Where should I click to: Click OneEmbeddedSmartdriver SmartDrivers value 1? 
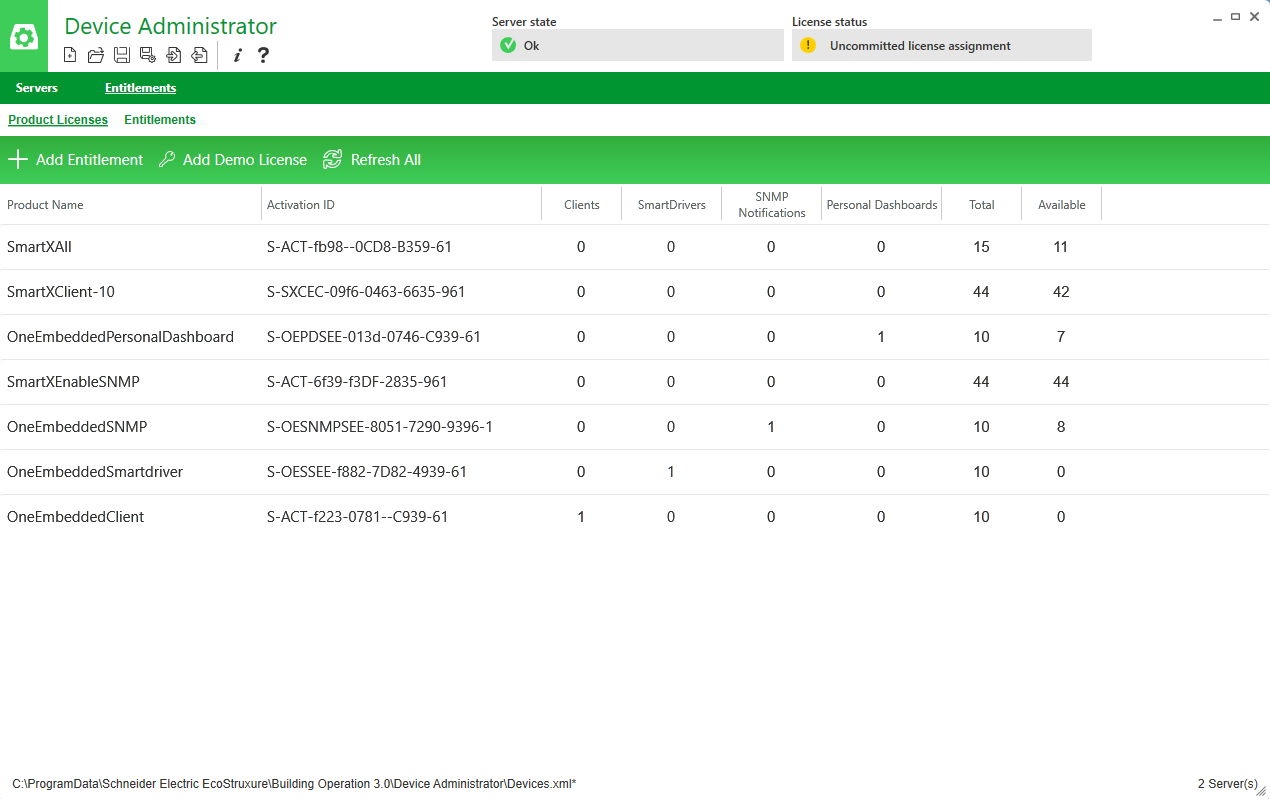pos(671,472)
